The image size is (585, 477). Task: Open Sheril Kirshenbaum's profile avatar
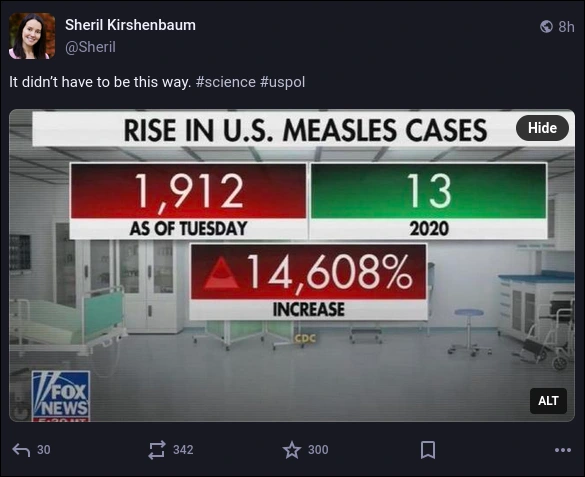32,36
